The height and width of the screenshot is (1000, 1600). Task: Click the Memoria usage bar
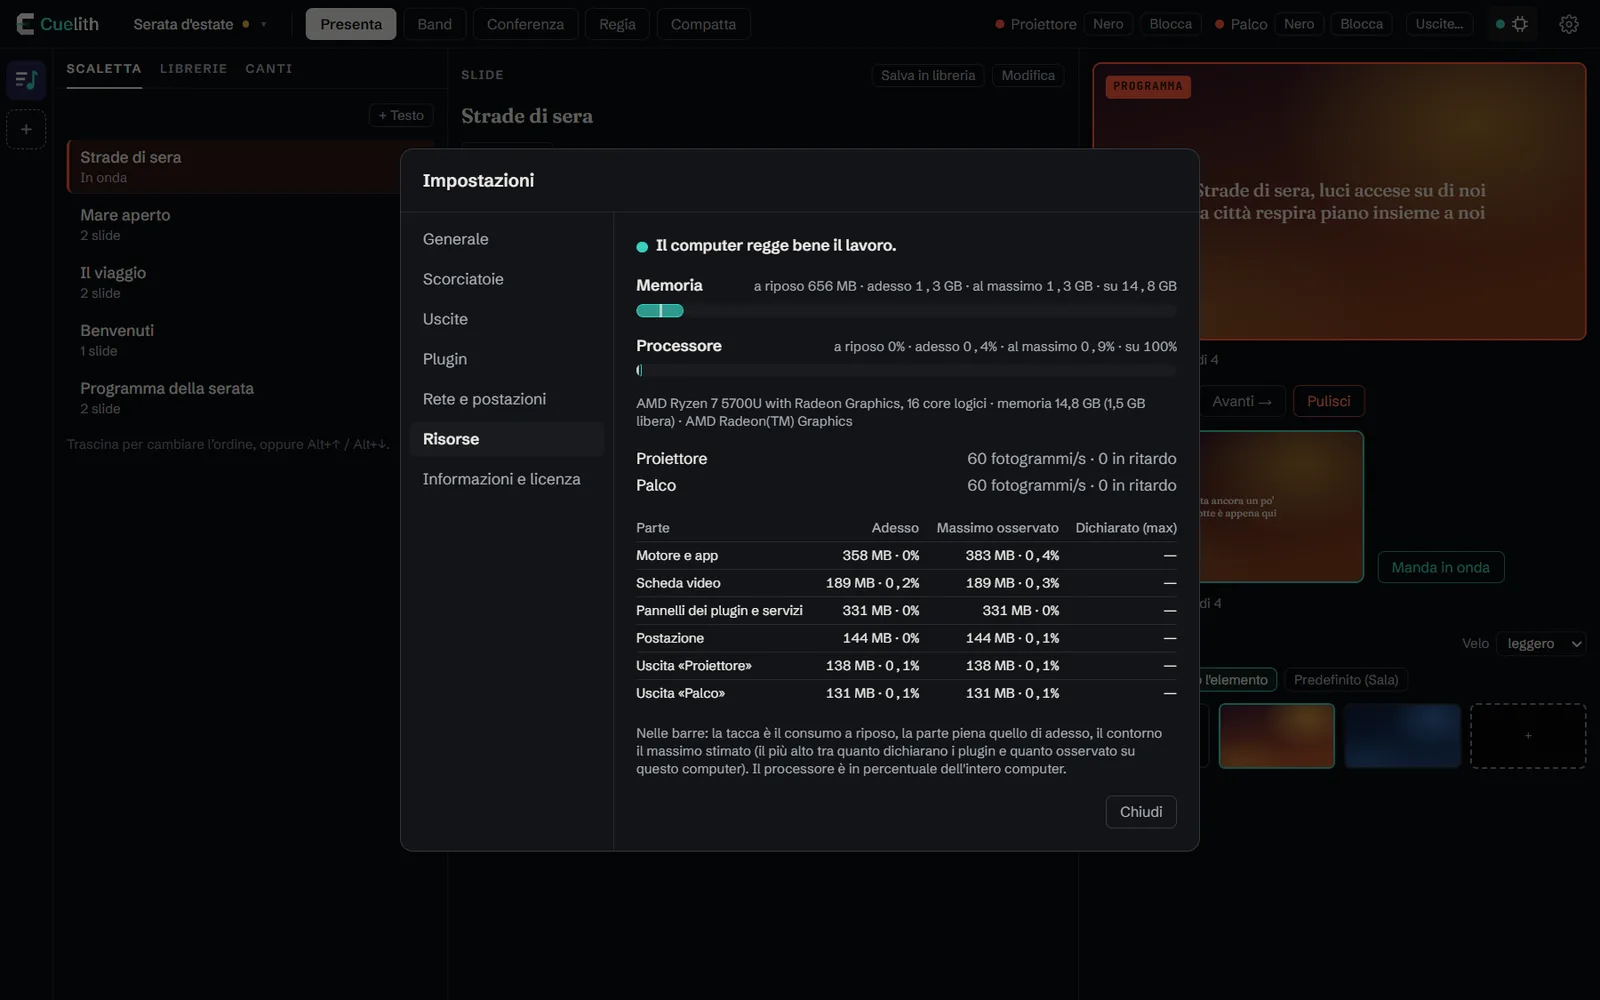906,311
